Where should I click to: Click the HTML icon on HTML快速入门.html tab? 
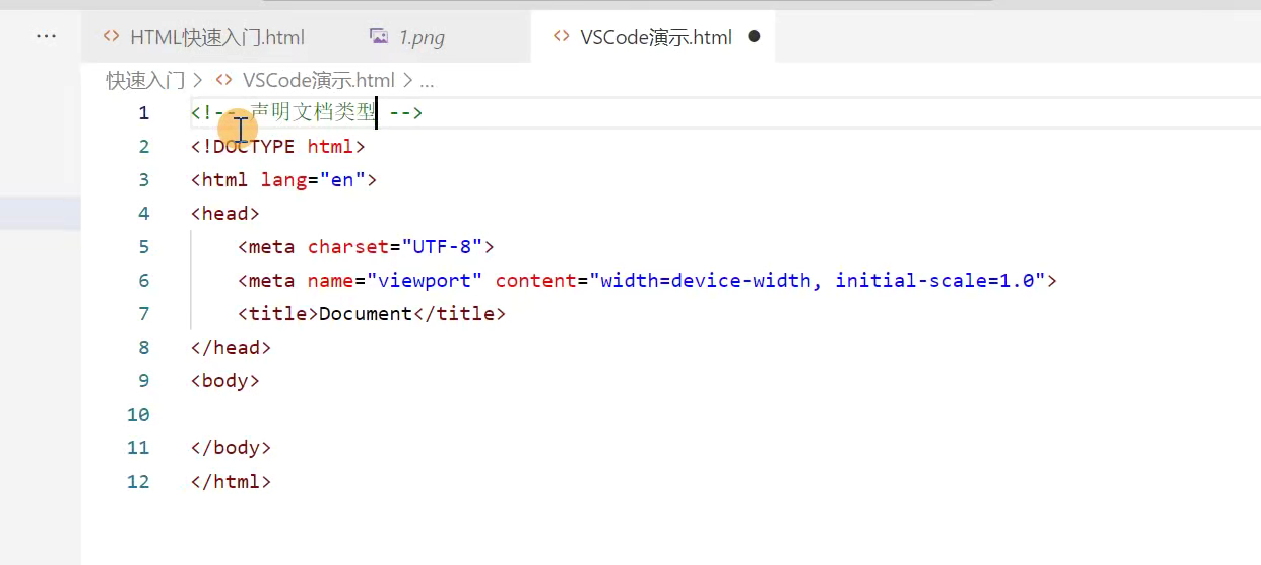[x=112, y=37]
